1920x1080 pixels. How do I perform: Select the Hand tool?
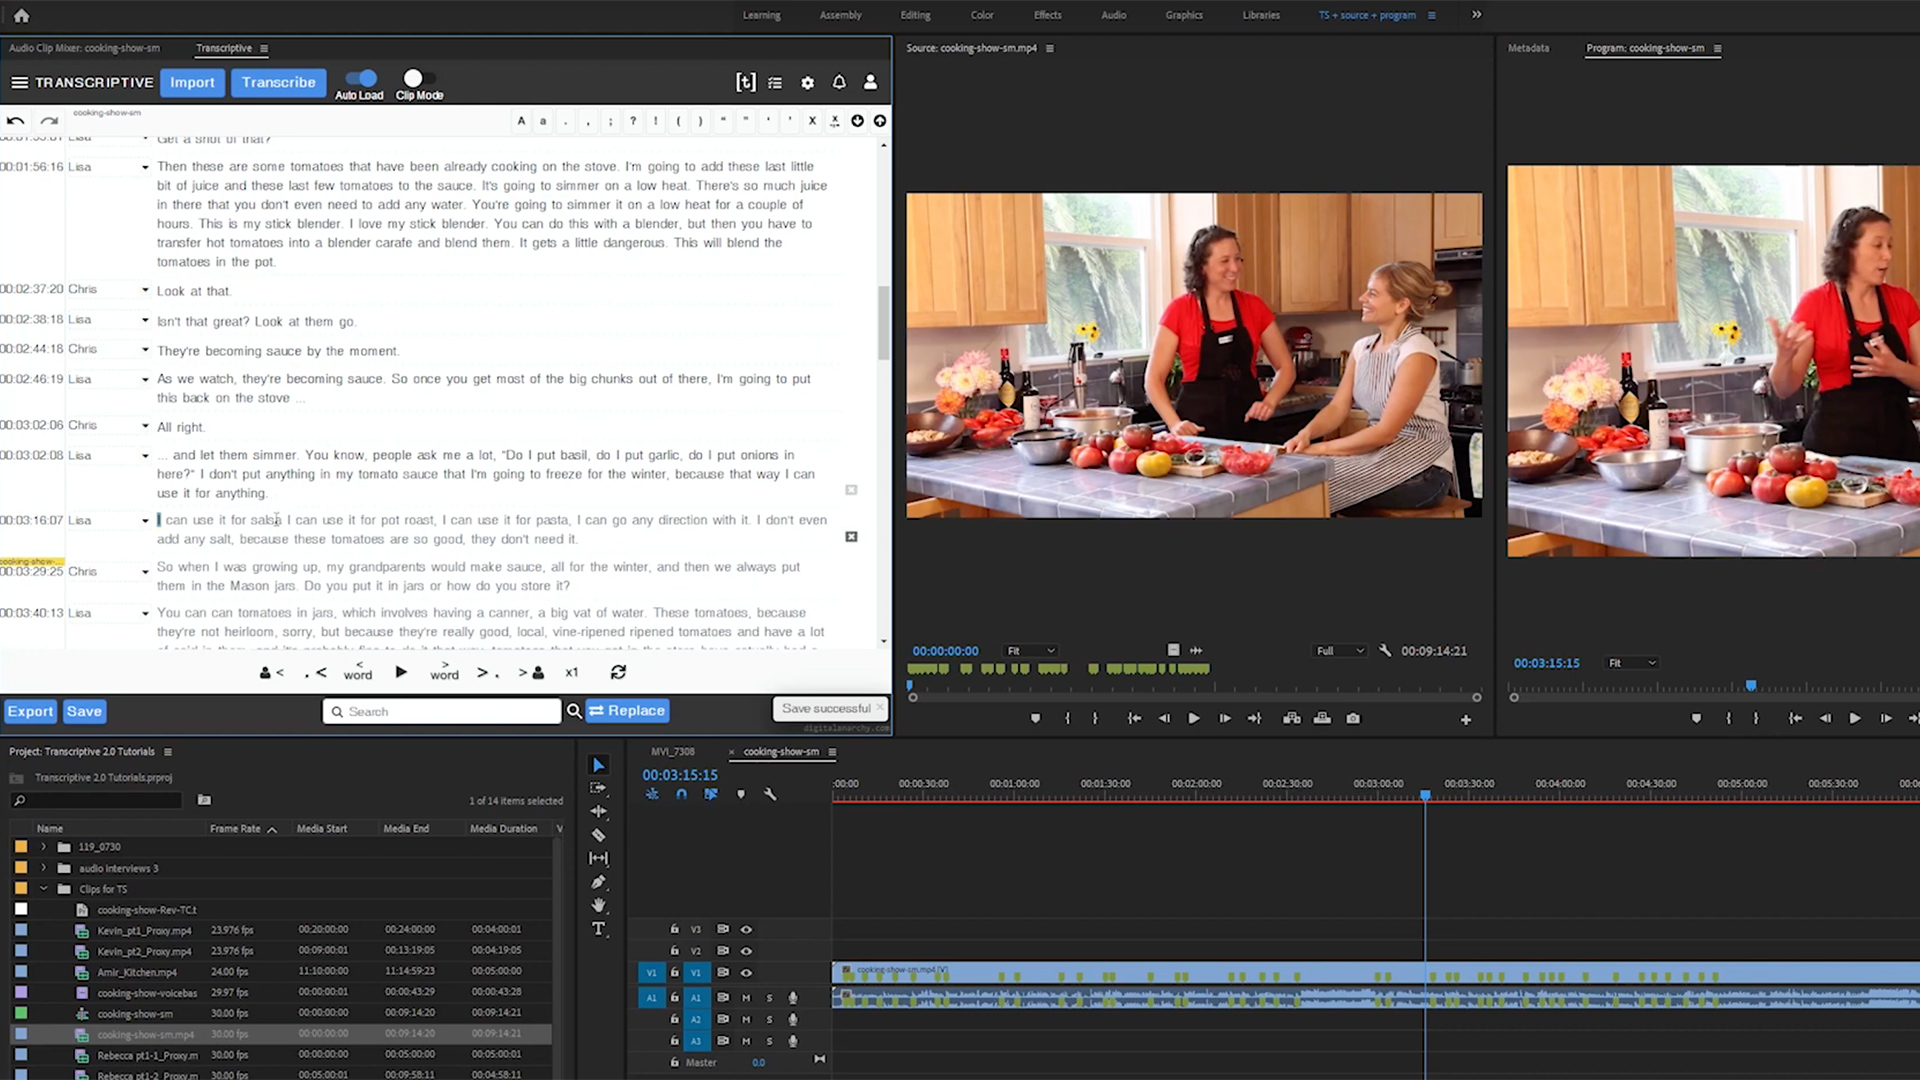598,905
